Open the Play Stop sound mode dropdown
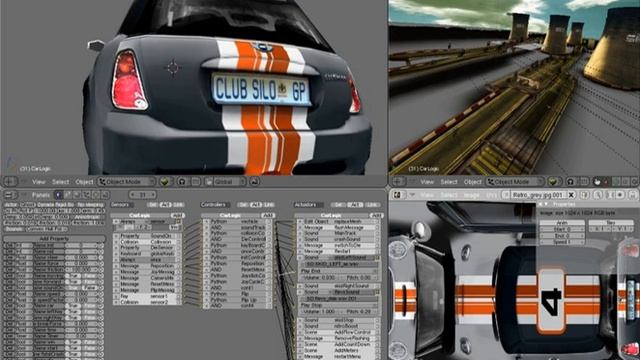640x360 pixels. [339, 305]
